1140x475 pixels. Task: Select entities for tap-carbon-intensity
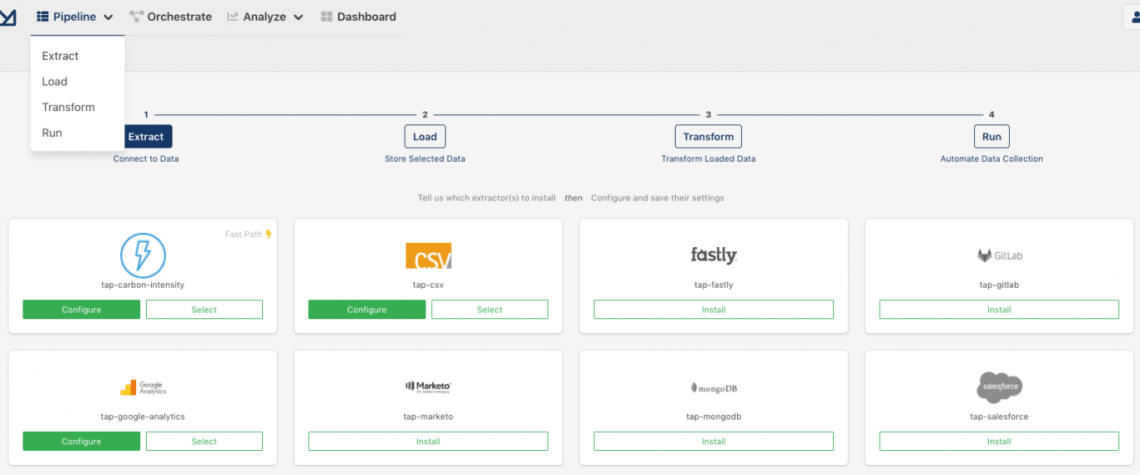pos(204,309)
